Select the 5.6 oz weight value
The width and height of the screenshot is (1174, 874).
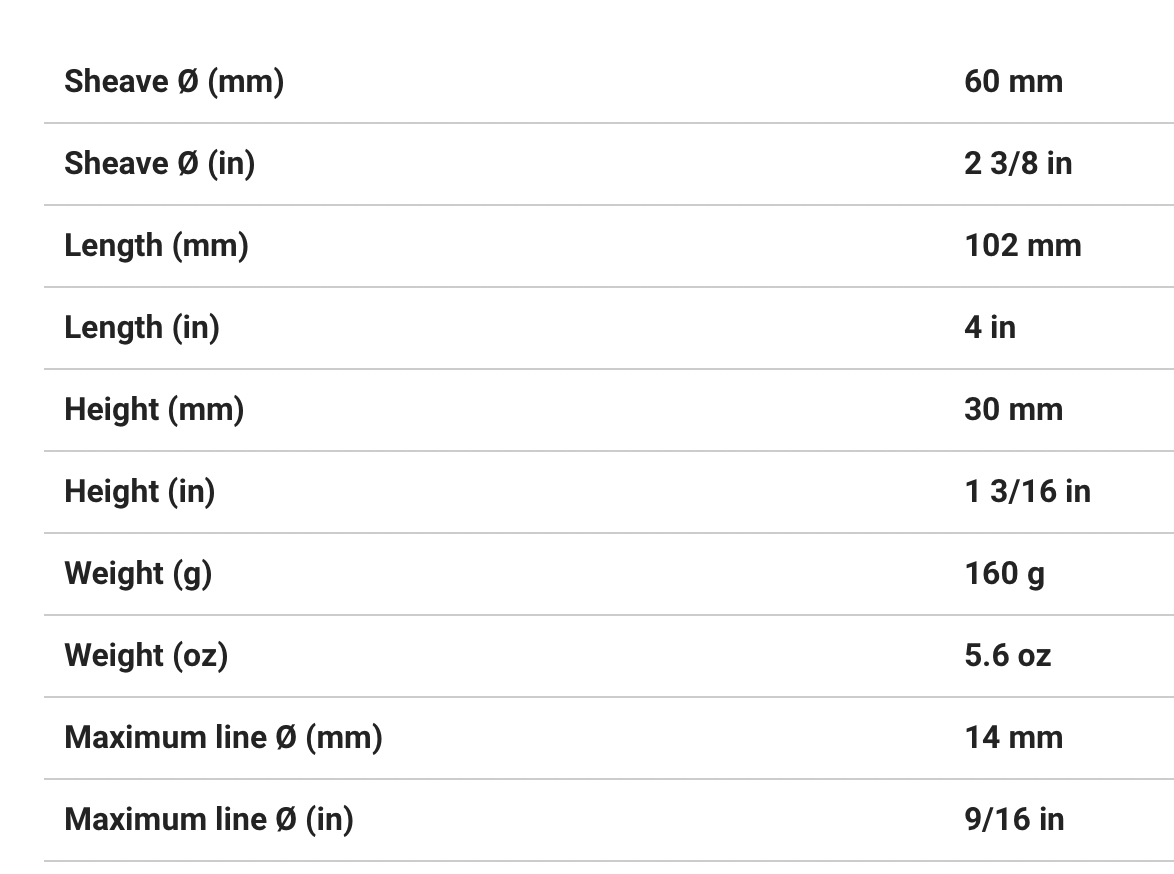[x=1007, y=656]
